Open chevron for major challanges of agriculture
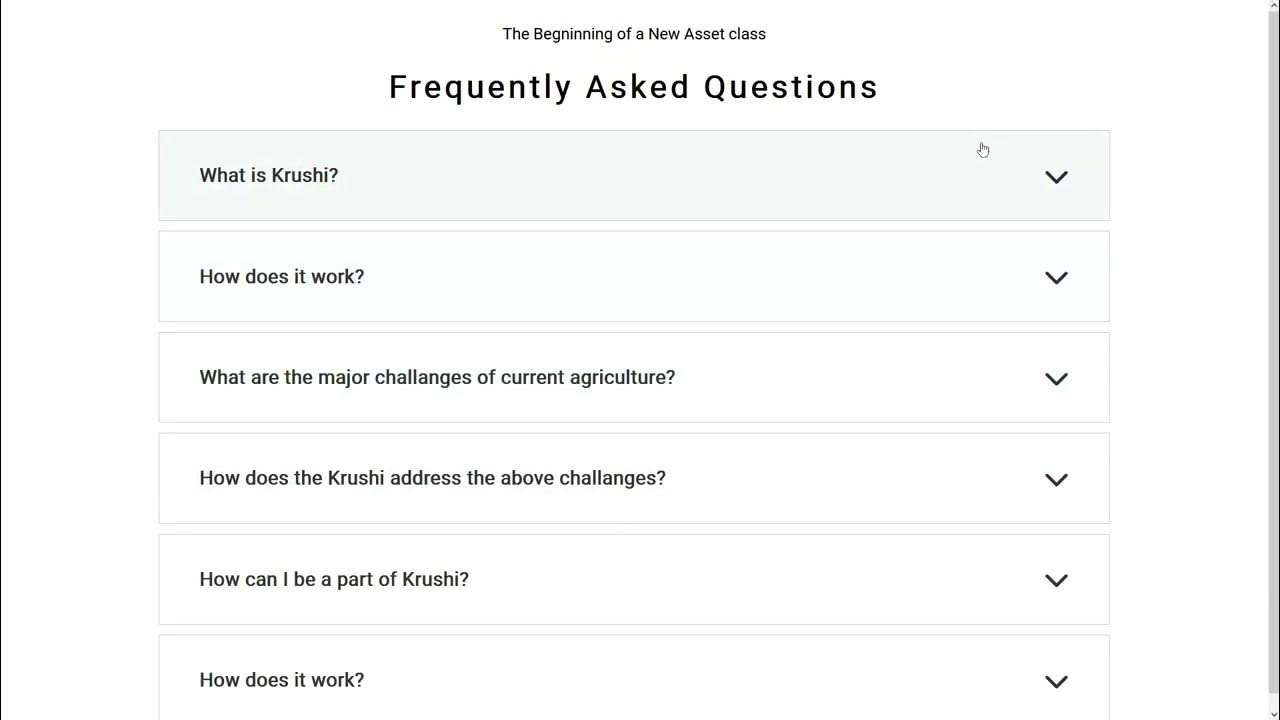Viewport: 1280px width, 720px height. pyautogui.click(x=1056, y=379)
